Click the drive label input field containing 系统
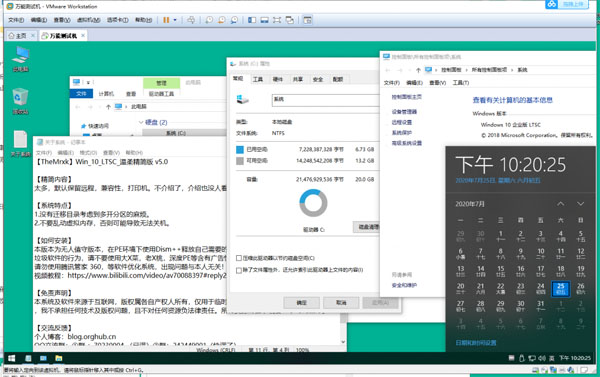 click(326, 100)
